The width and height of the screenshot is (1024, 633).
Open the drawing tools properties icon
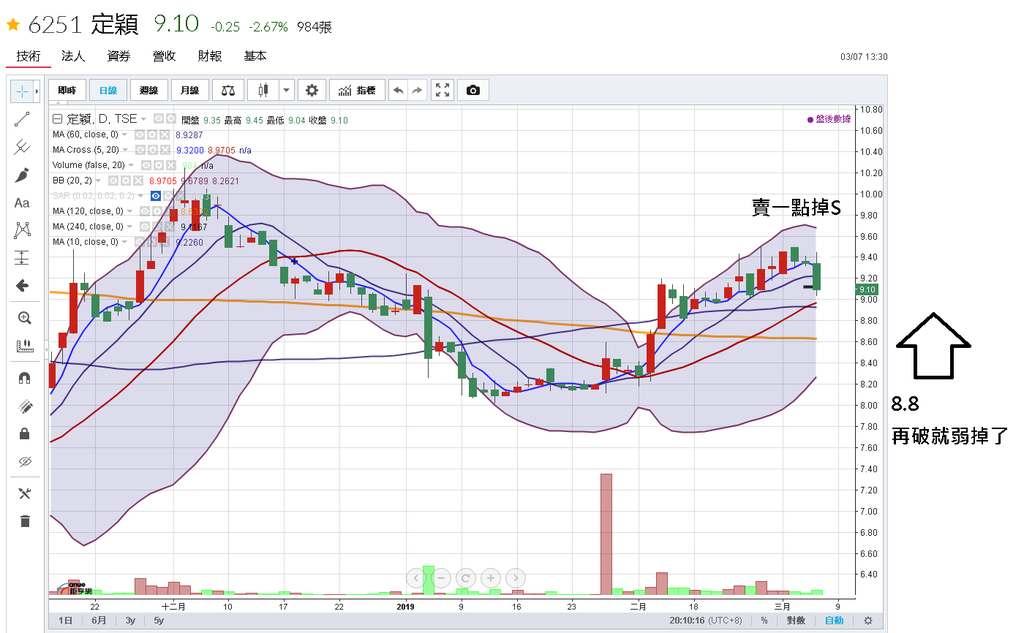click(x=24, y=494)
